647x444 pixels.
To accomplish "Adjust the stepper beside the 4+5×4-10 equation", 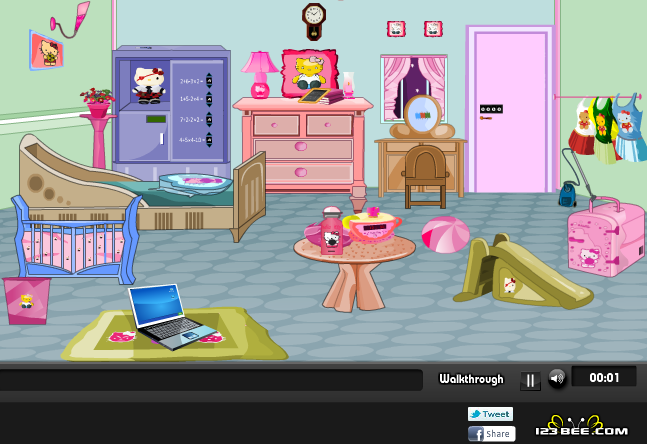I will (x=209, y=139).
